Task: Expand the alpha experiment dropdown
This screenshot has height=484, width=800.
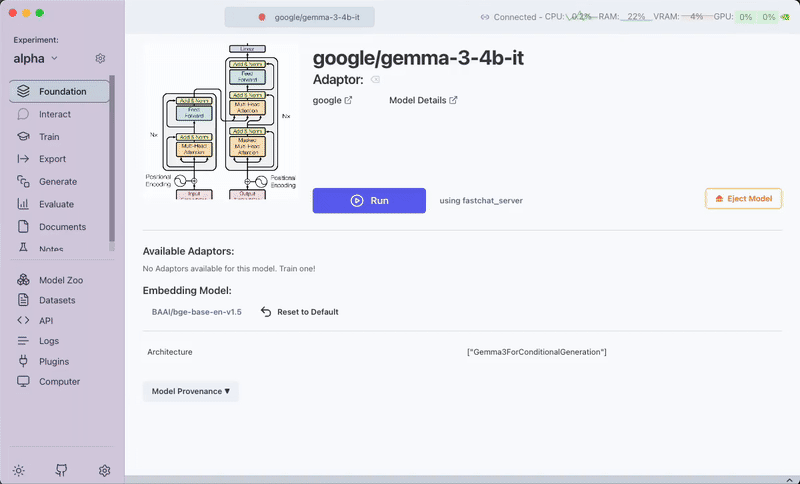Action: 36,59
